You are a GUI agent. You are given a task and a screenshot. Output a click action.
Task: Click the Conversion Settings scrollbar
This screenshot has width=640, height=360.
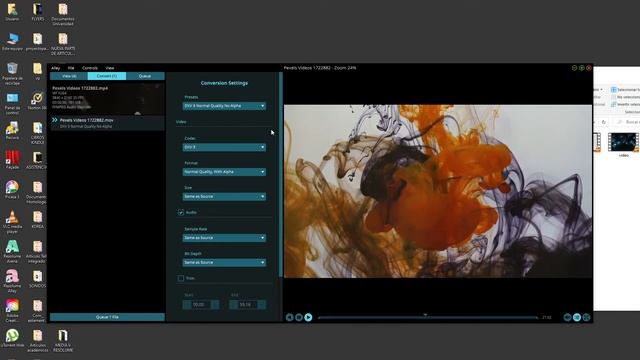pyautogui.click(x=280, y=175)
